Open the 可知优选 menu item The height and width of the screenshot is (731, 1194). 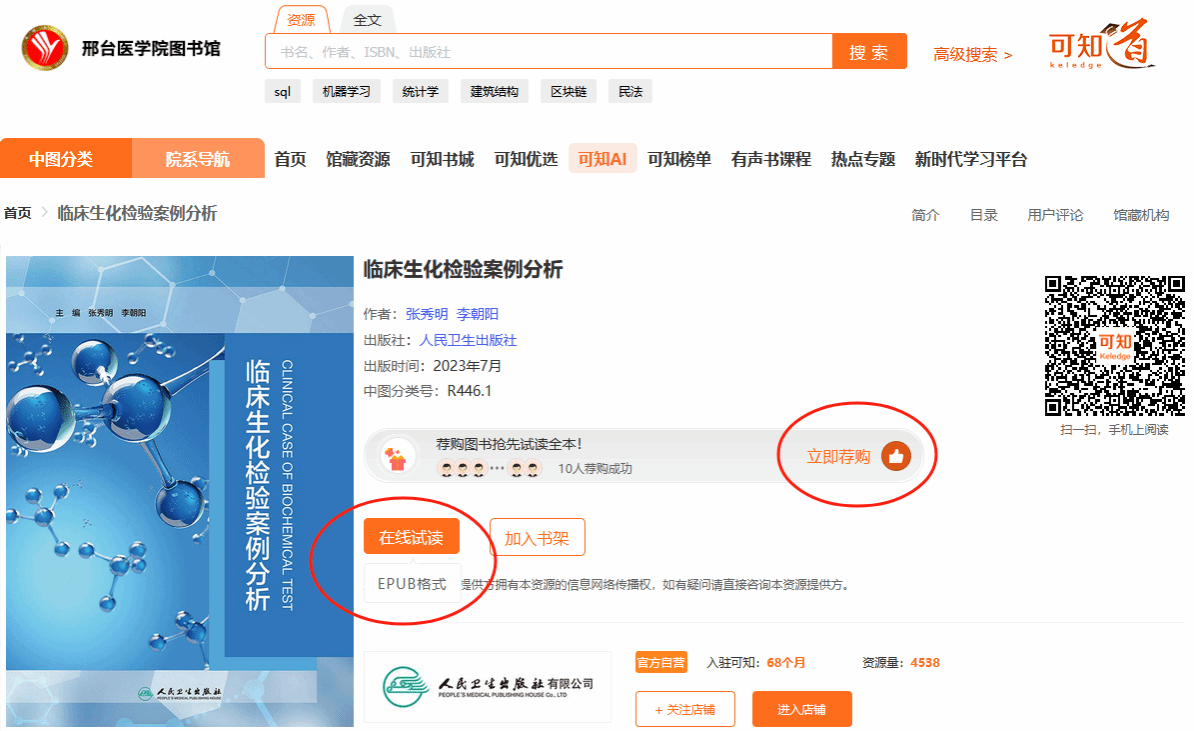(526, 159)
